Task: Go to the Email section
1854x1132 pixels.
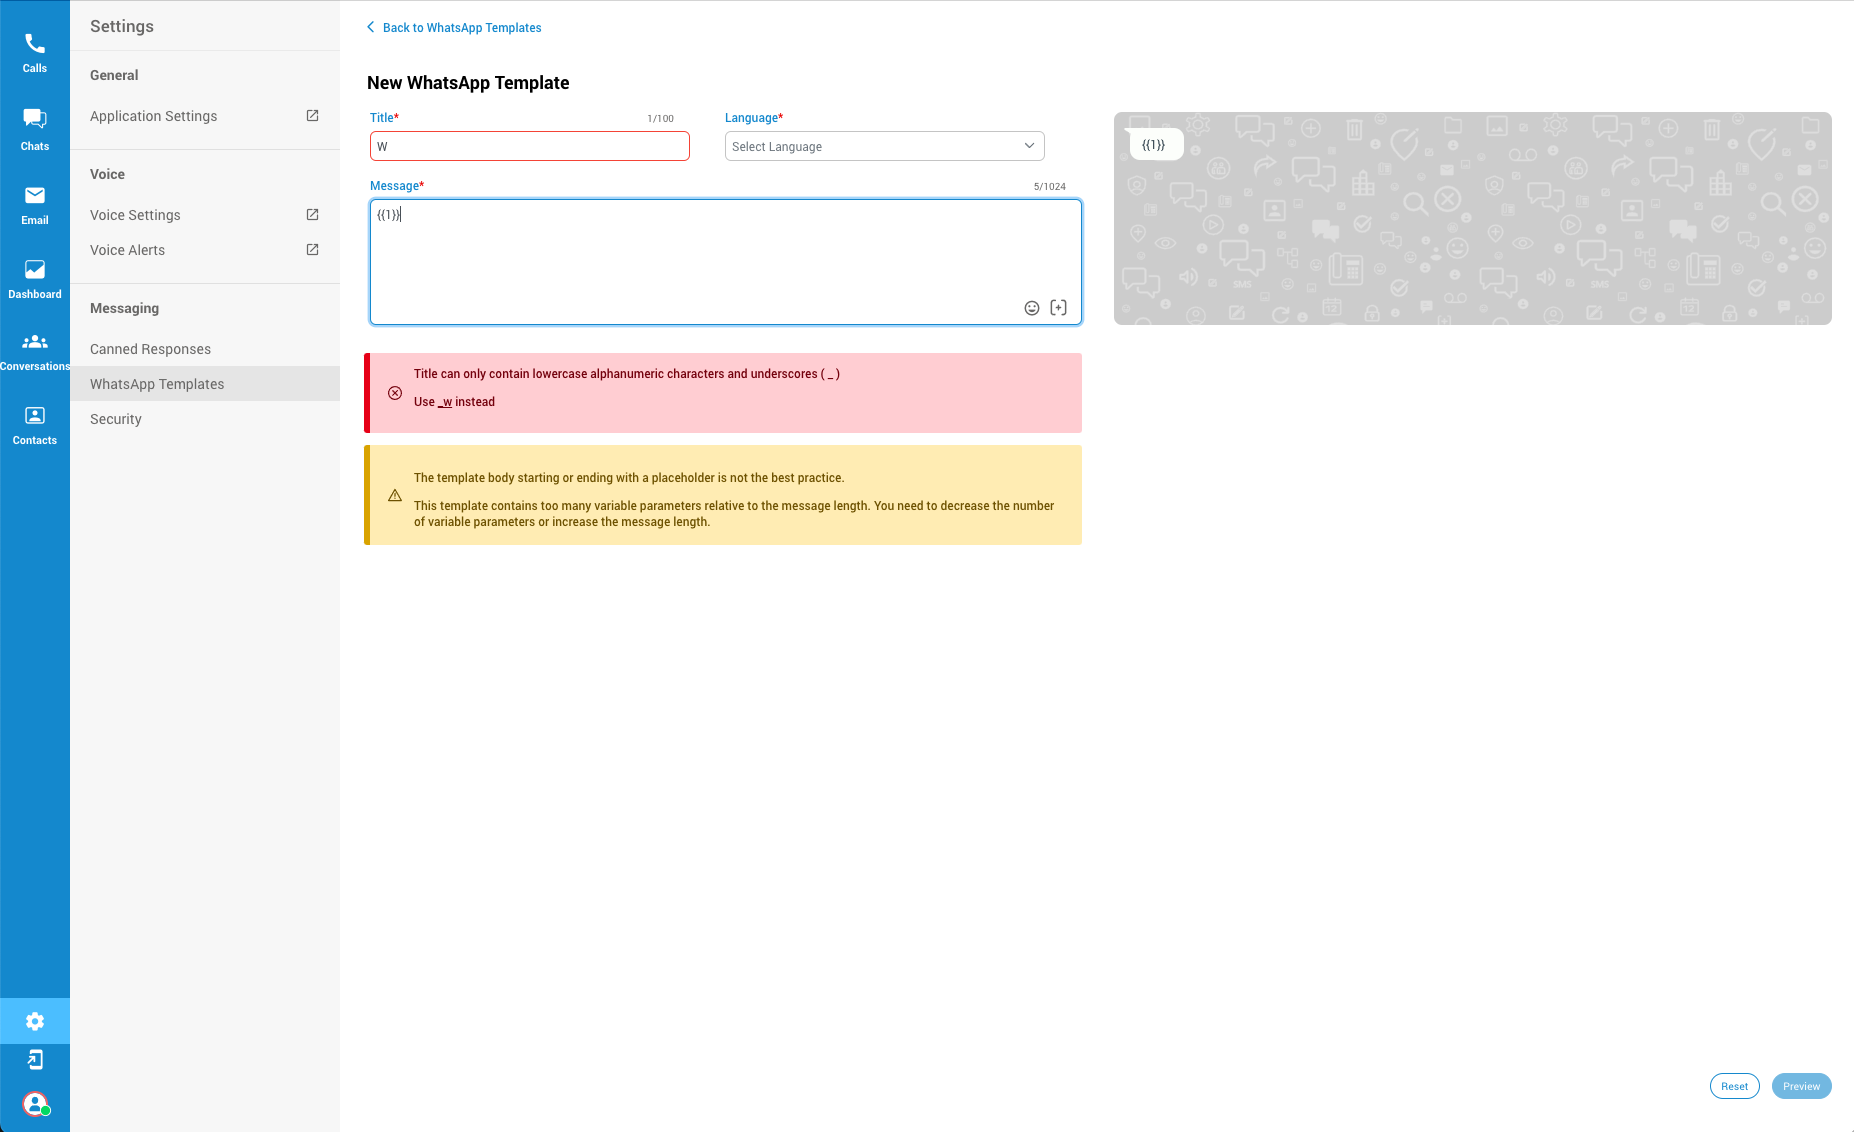Action: tap(35, 205)
